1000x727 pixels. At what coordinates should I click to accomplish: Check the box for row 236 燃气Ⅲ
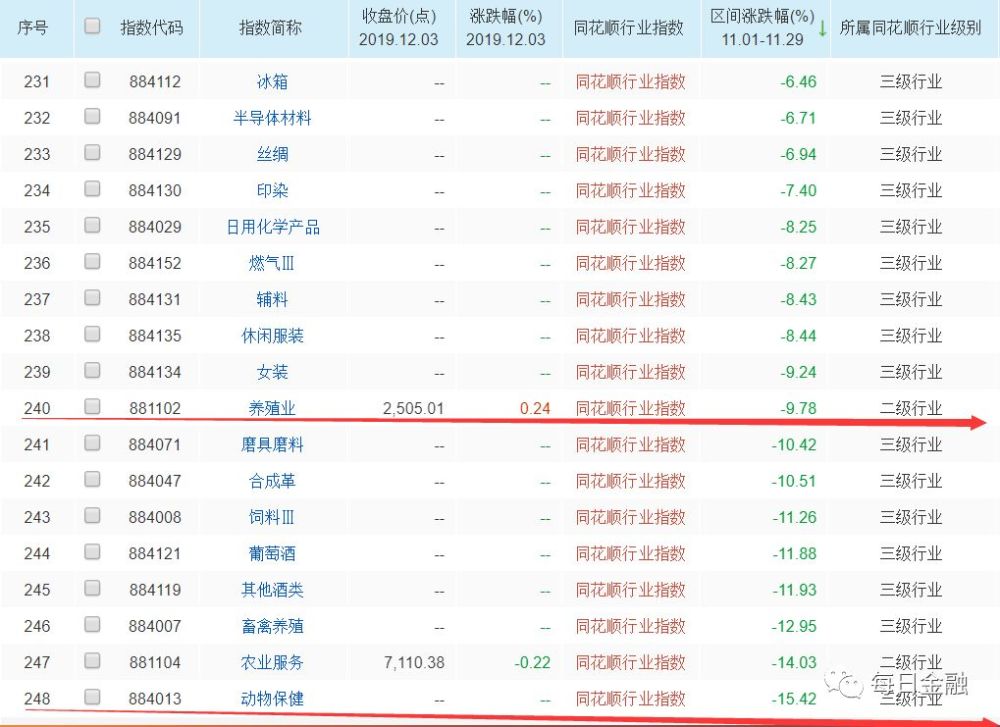(92, 261)
